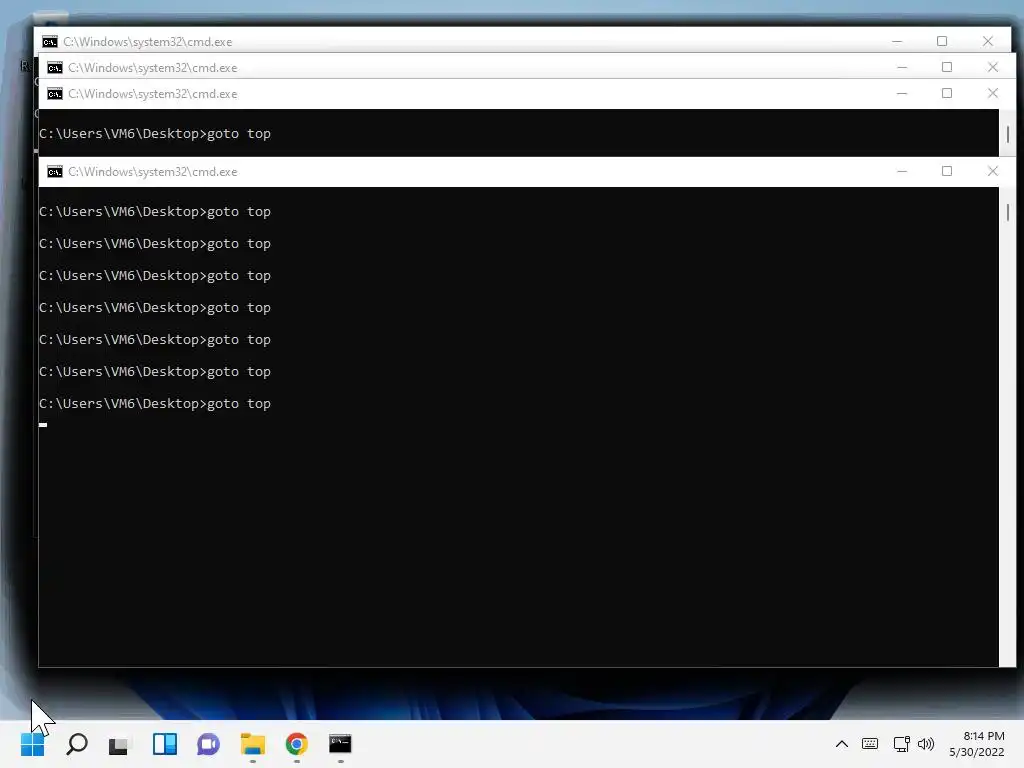This screenshot has width=1024, height=768.
Task: Maximize the rearmost cmd.exe window
Action: [942, 41]
